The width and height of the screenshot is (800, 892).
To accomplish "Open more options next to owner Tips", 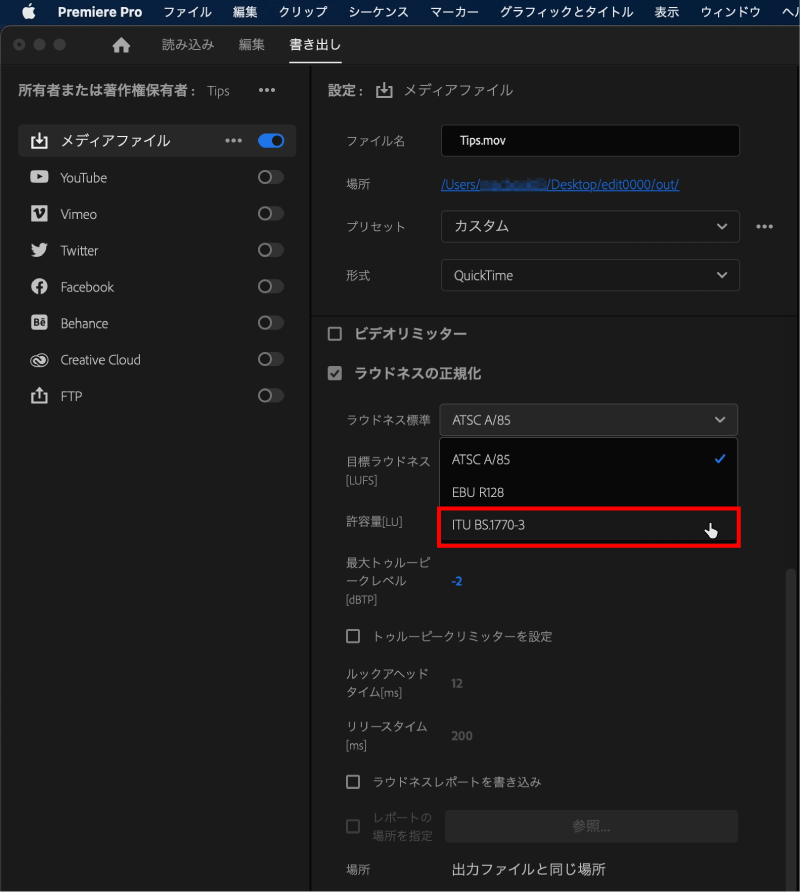I will tap(267, 90).
